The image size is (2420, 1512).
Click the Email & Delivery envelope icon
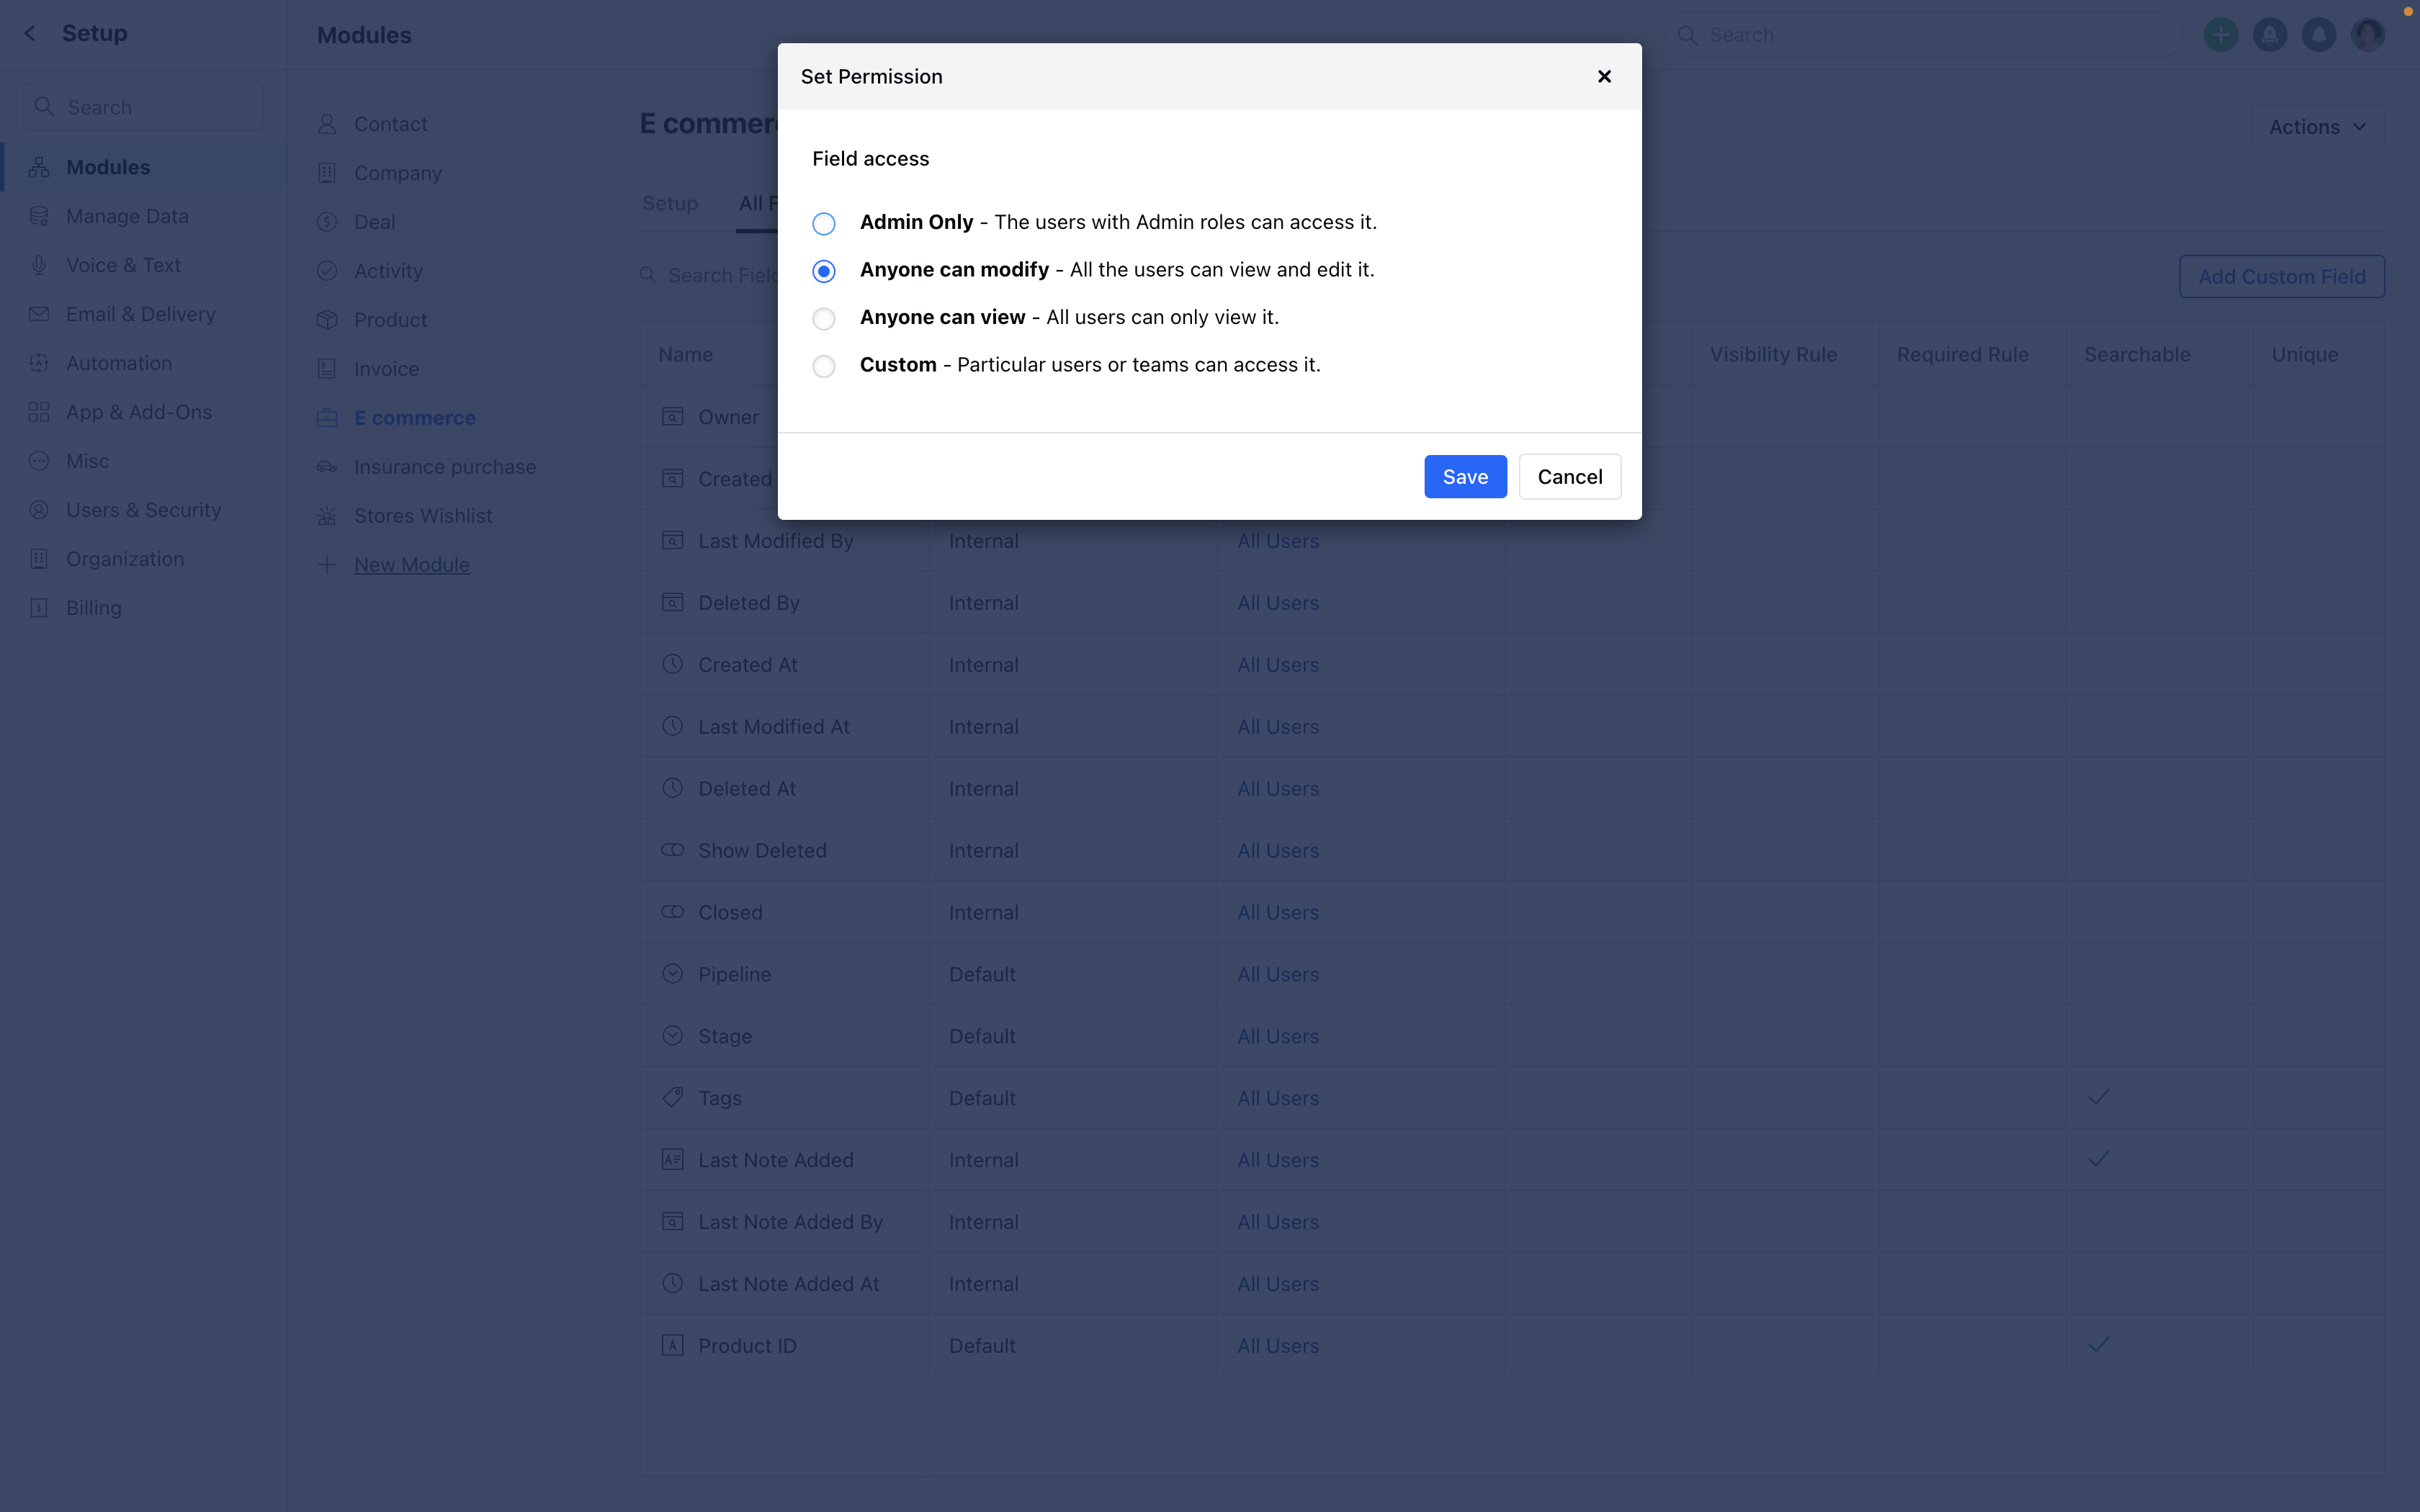(39, 314)
